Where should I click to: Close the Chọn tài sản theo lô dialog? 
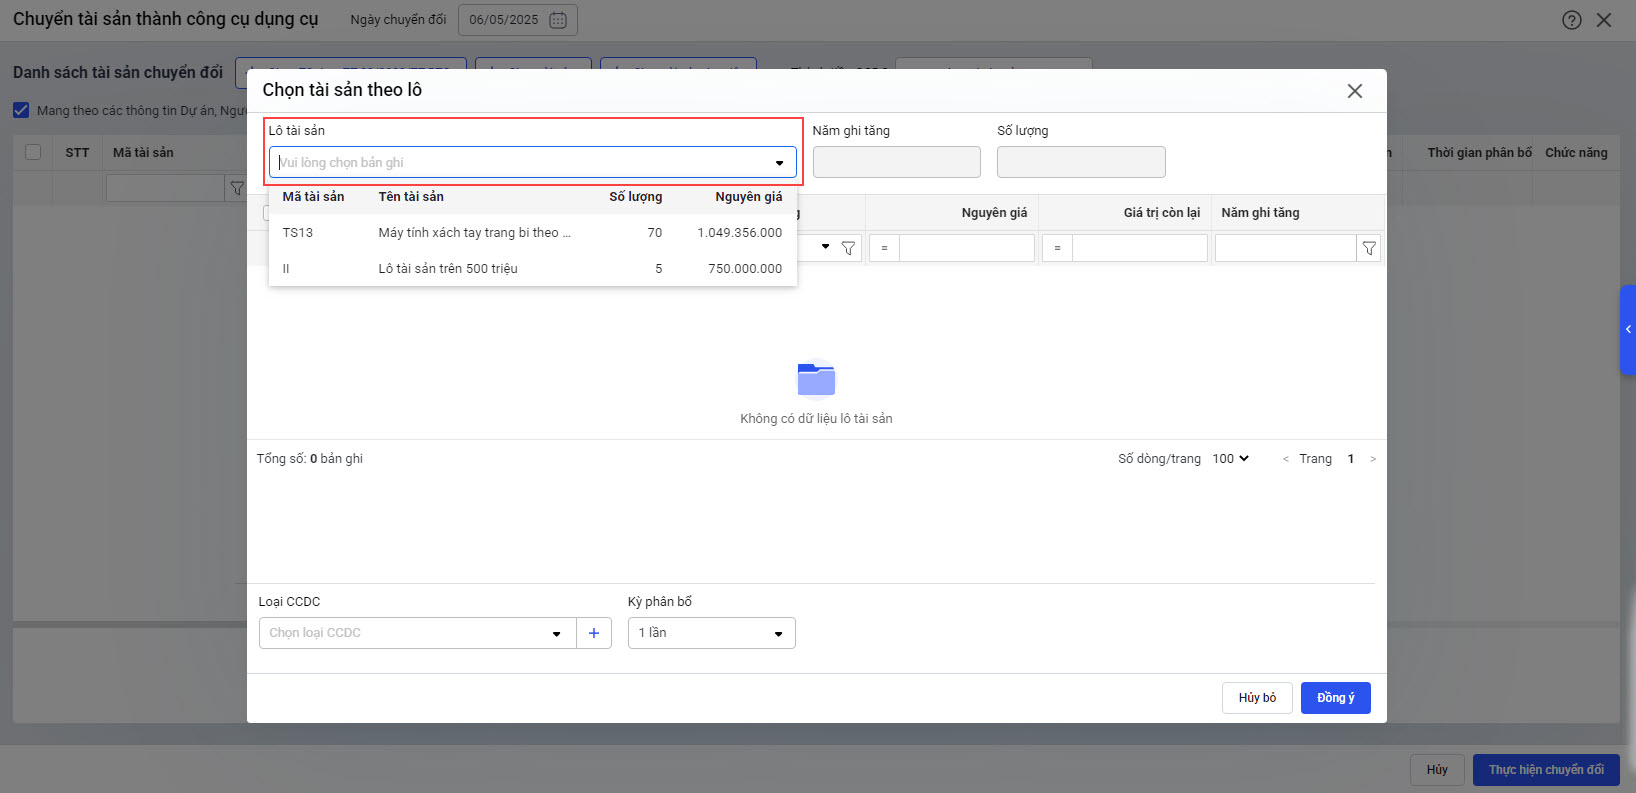1355,91
